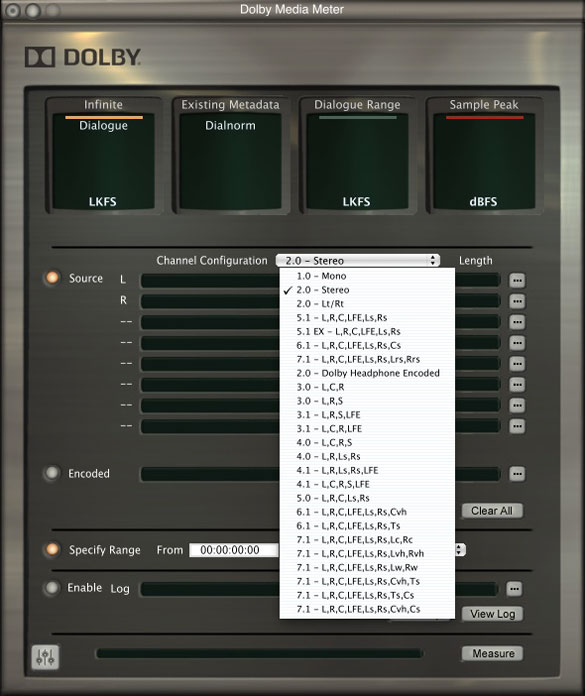This screenshot has width=585, height=696.
Task: Choose 7.1 - L,R,C,LFE,Ls,Rs,Ts,Cs
Action: (367, 595)
